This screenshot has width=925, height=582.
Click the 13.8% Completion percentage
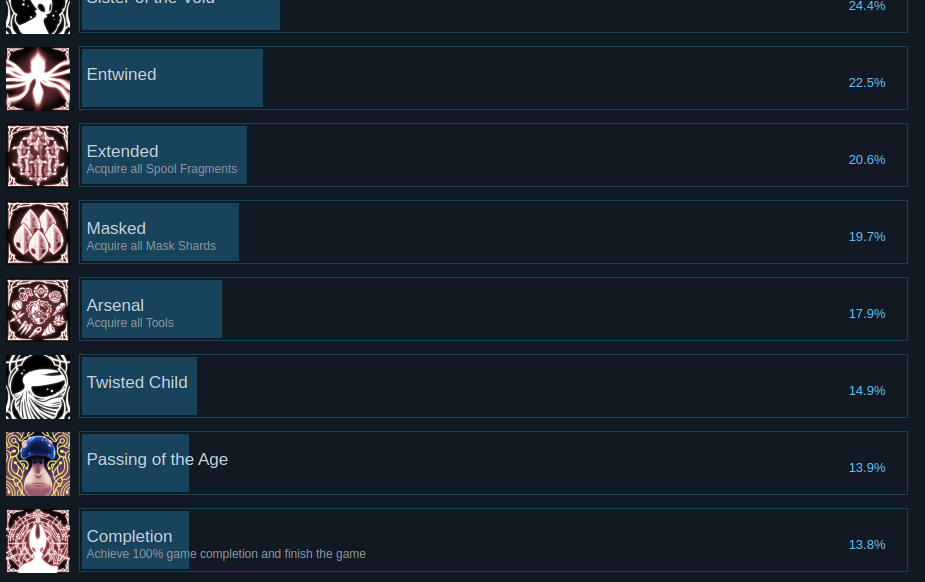click(x=867, y=545)
